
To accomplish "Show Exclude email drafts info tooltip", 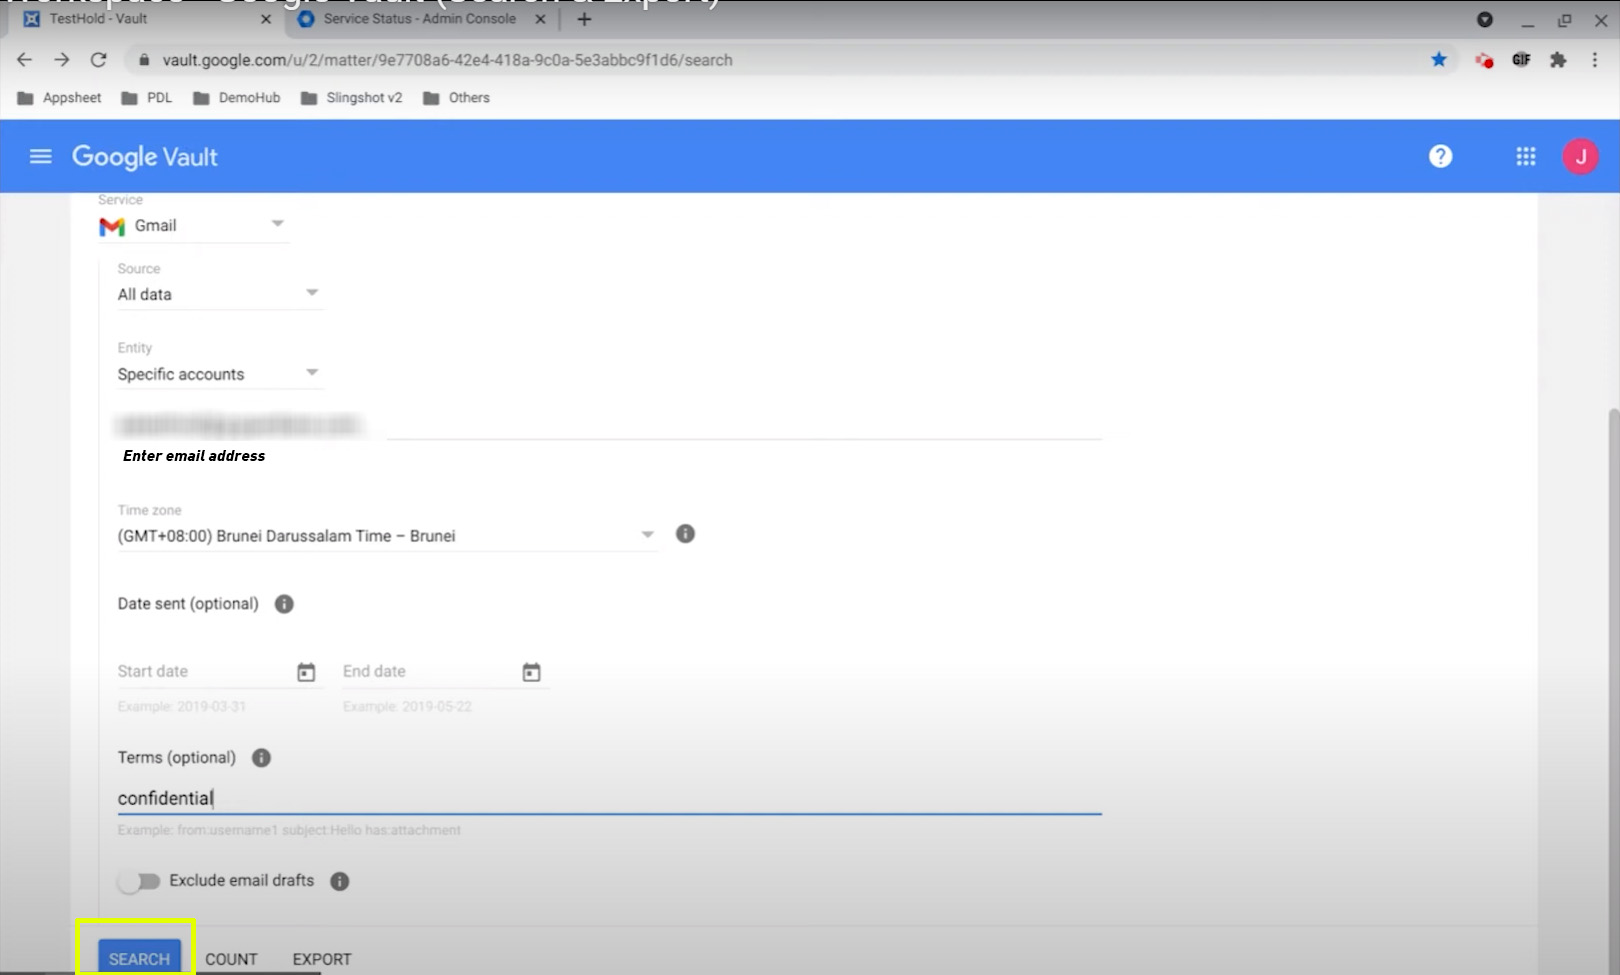I will coord(340,881).
